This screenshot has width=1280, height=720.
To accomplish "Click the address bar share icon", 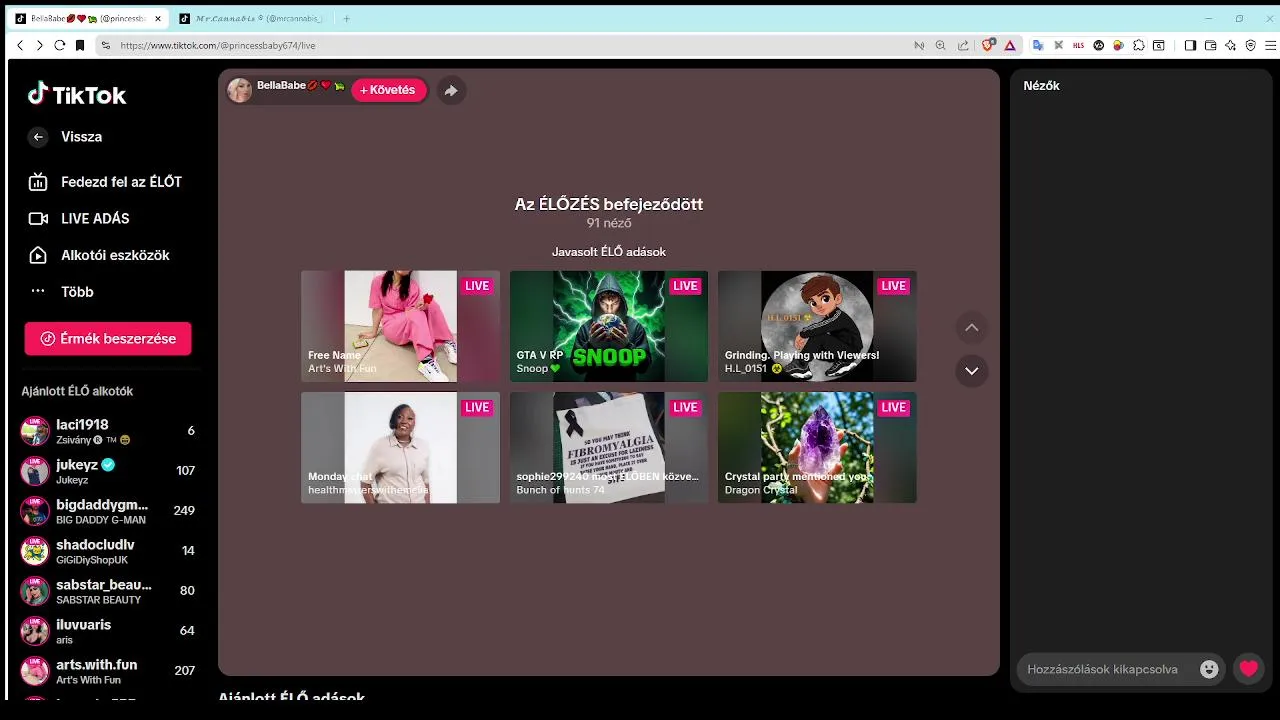I will point(962,45).
